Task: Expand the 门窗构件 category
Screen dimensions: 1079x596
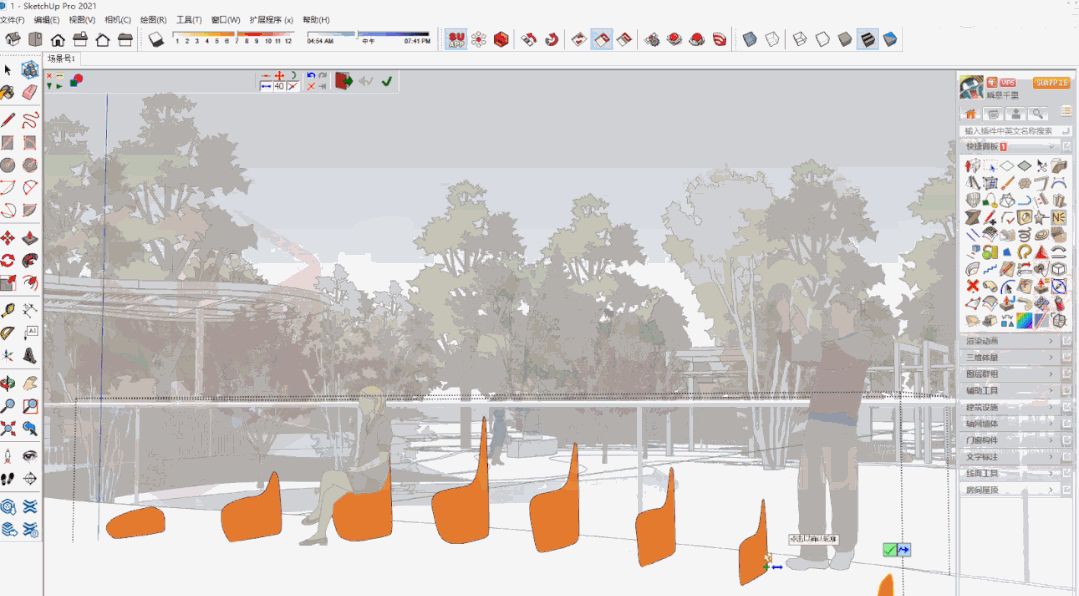Action: coord(1009,440)
